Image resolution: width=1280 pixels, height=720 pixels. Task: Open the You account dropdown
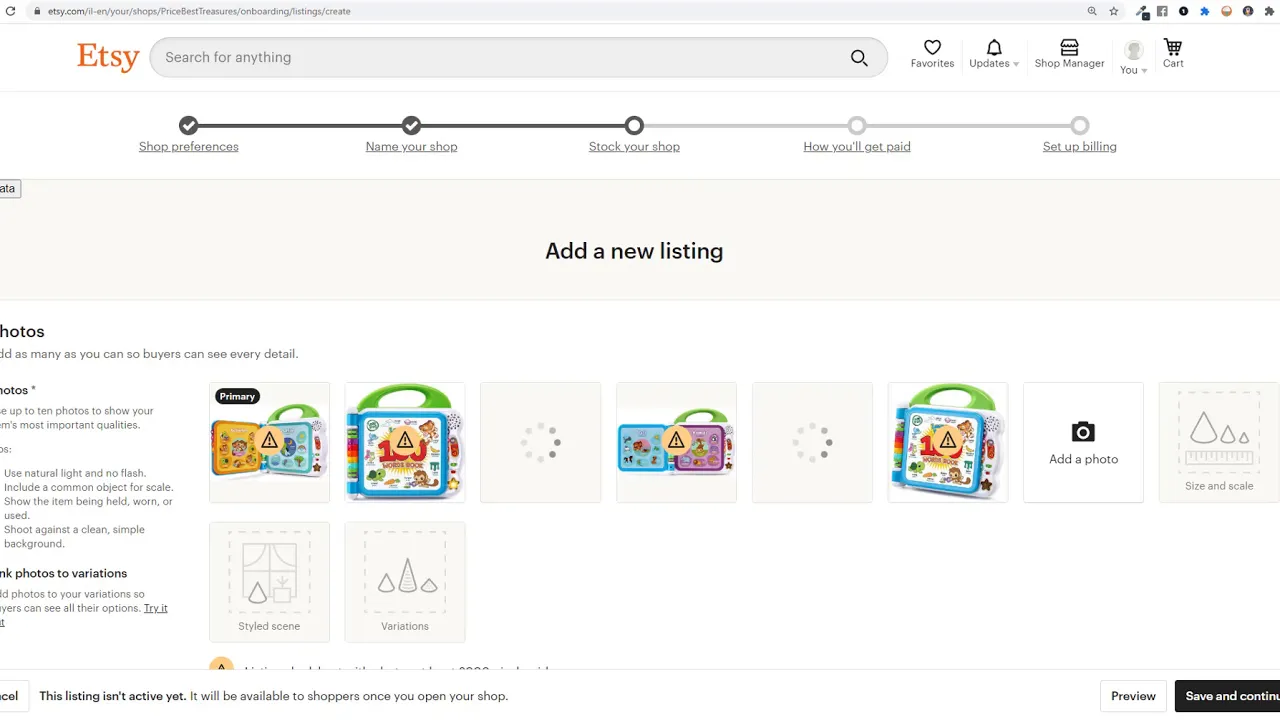click(1133, 58)
